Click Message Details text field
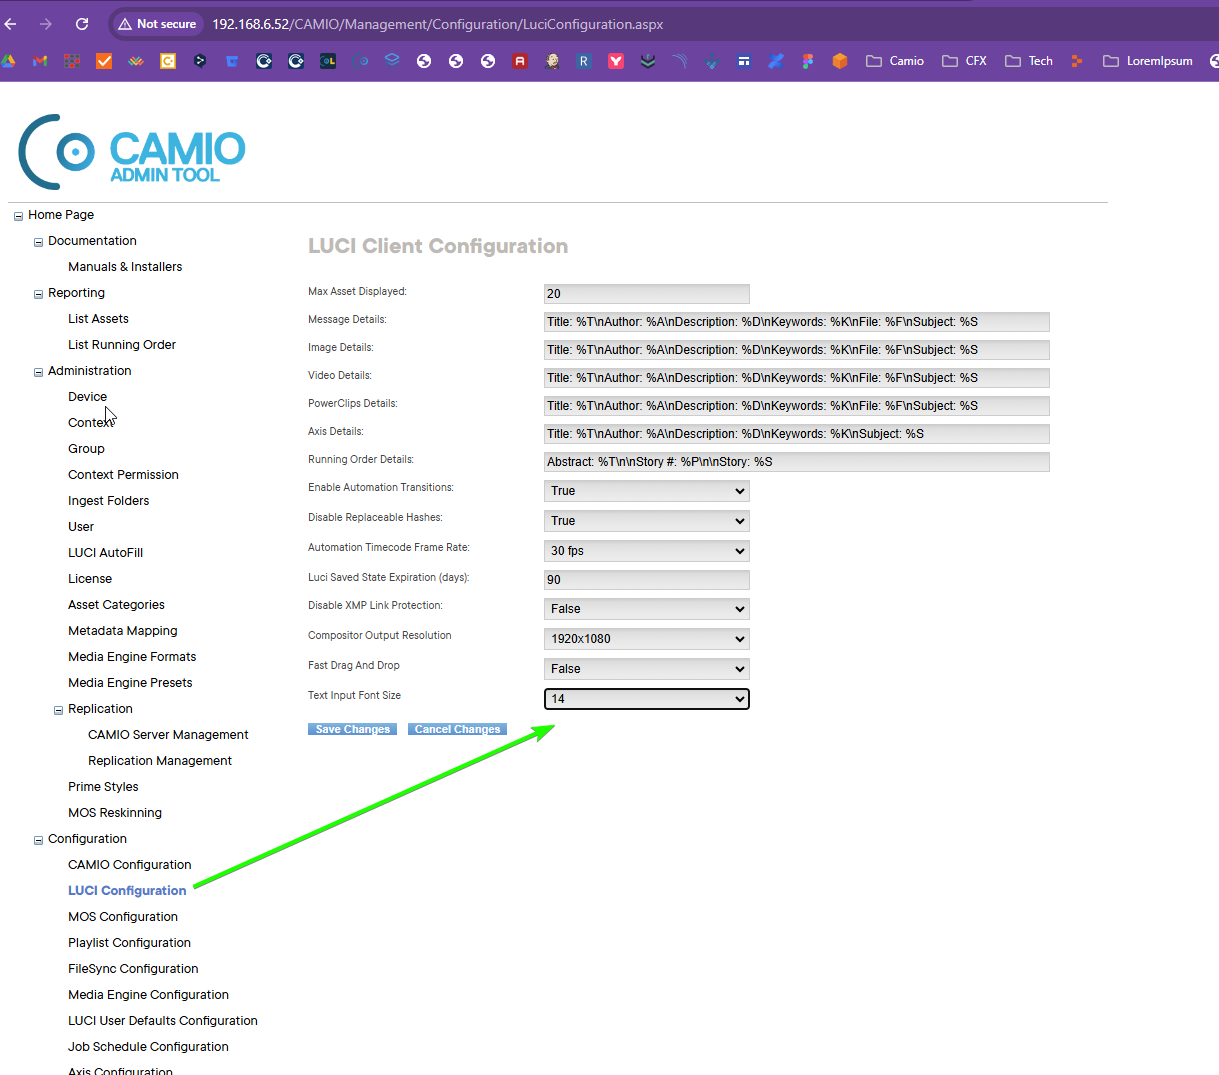The image size is (1219, 1075). [797, 322]
